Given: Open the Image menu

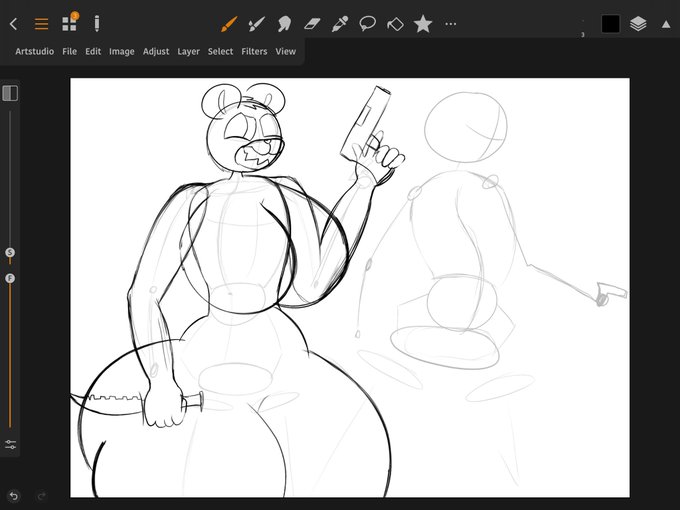Looking at the screenshot, I should coord(121,52).
